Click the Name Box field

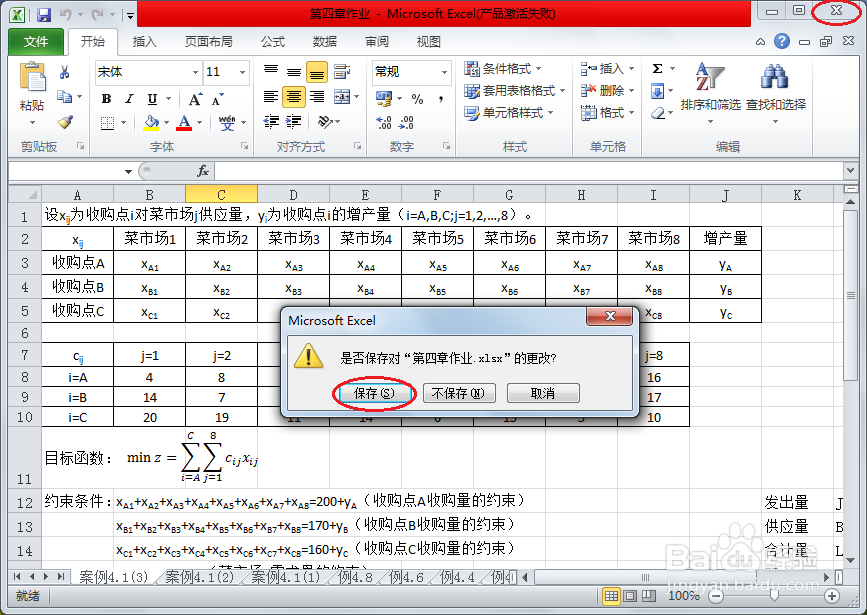[66, 171]
